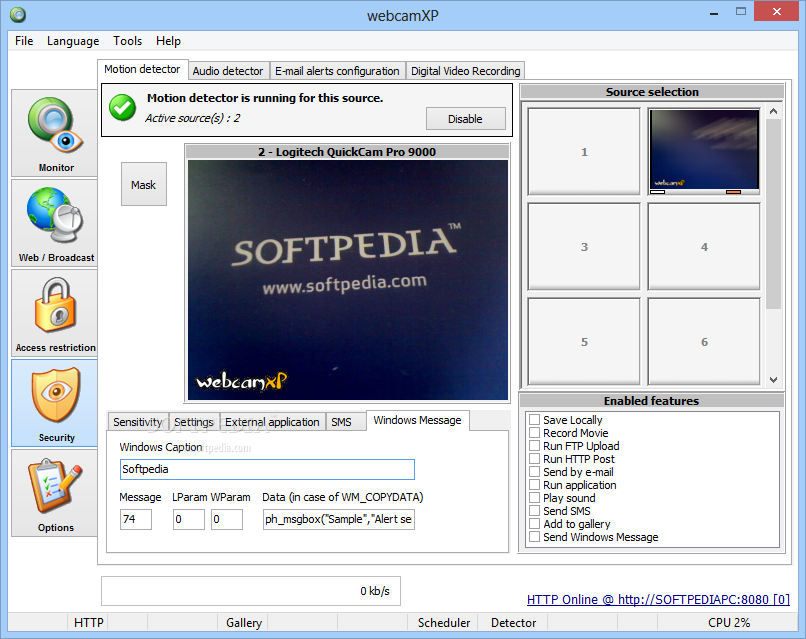
Task: Select source slot 1
Action: [584, 152]
